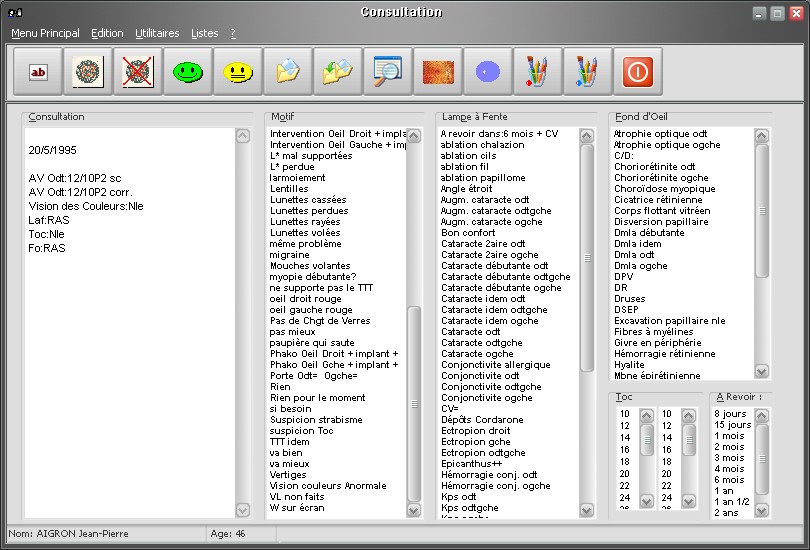Select 'Choroïdose myopique' in Fond d'Oeil
This screenshot has height=550, width=810.
[665, 189]
